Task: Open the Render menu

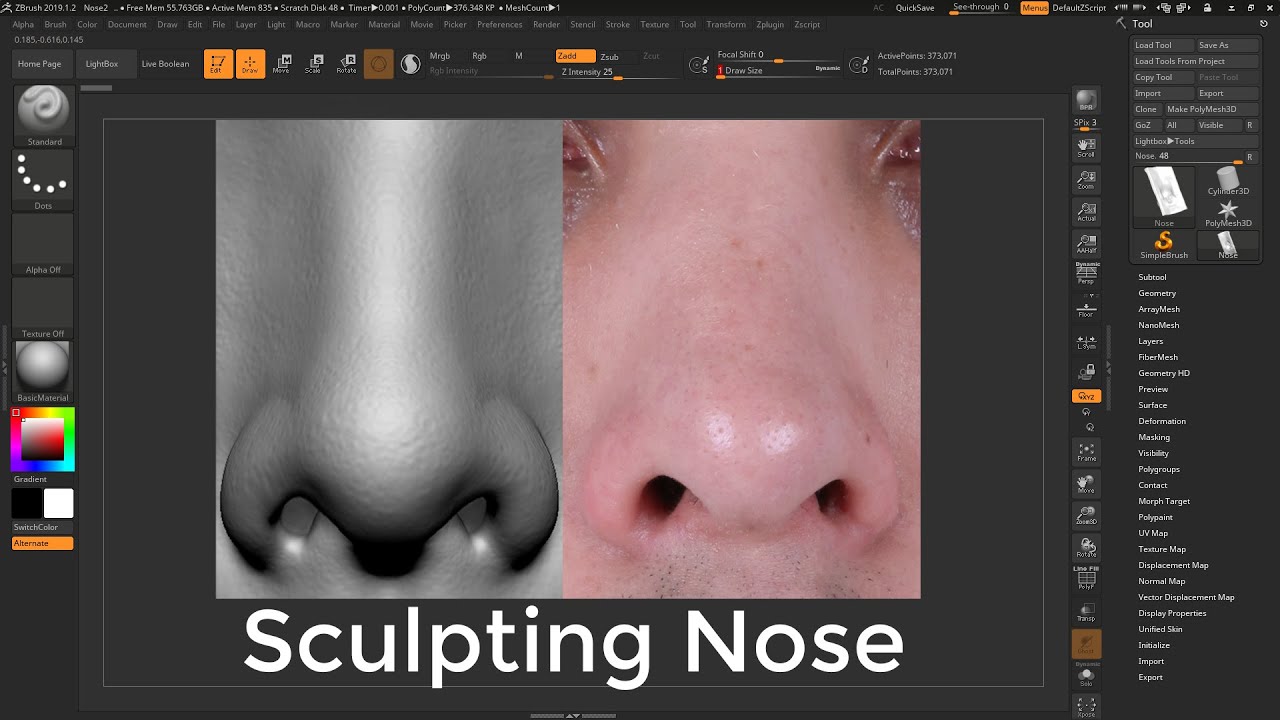Action: 546,24
